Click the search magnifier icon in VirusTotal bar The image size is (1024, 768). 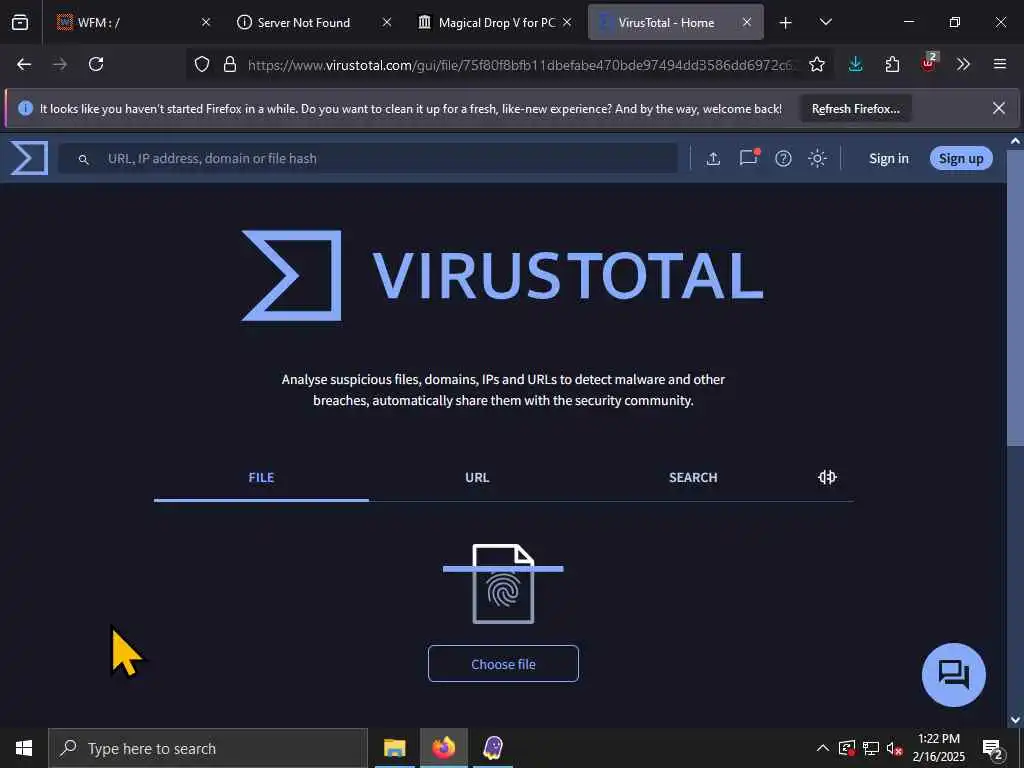point(84,159)
